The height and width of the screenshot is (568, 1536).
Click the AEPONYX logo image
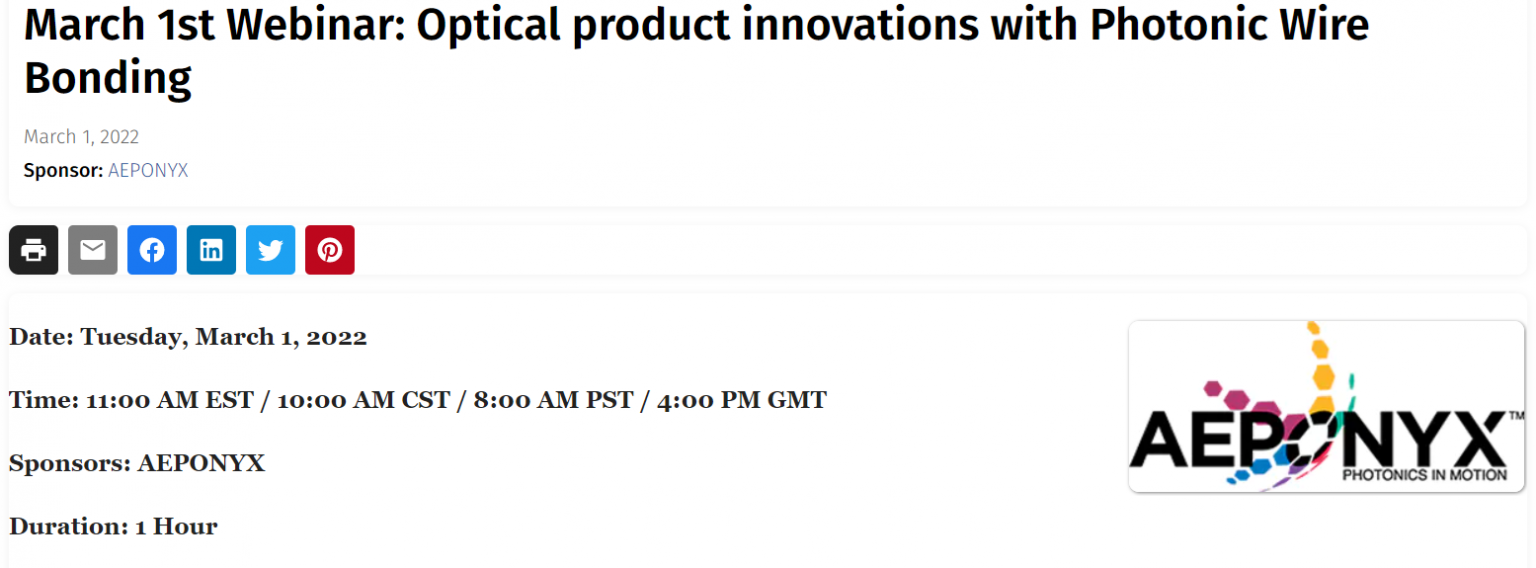coord(1325,406)
